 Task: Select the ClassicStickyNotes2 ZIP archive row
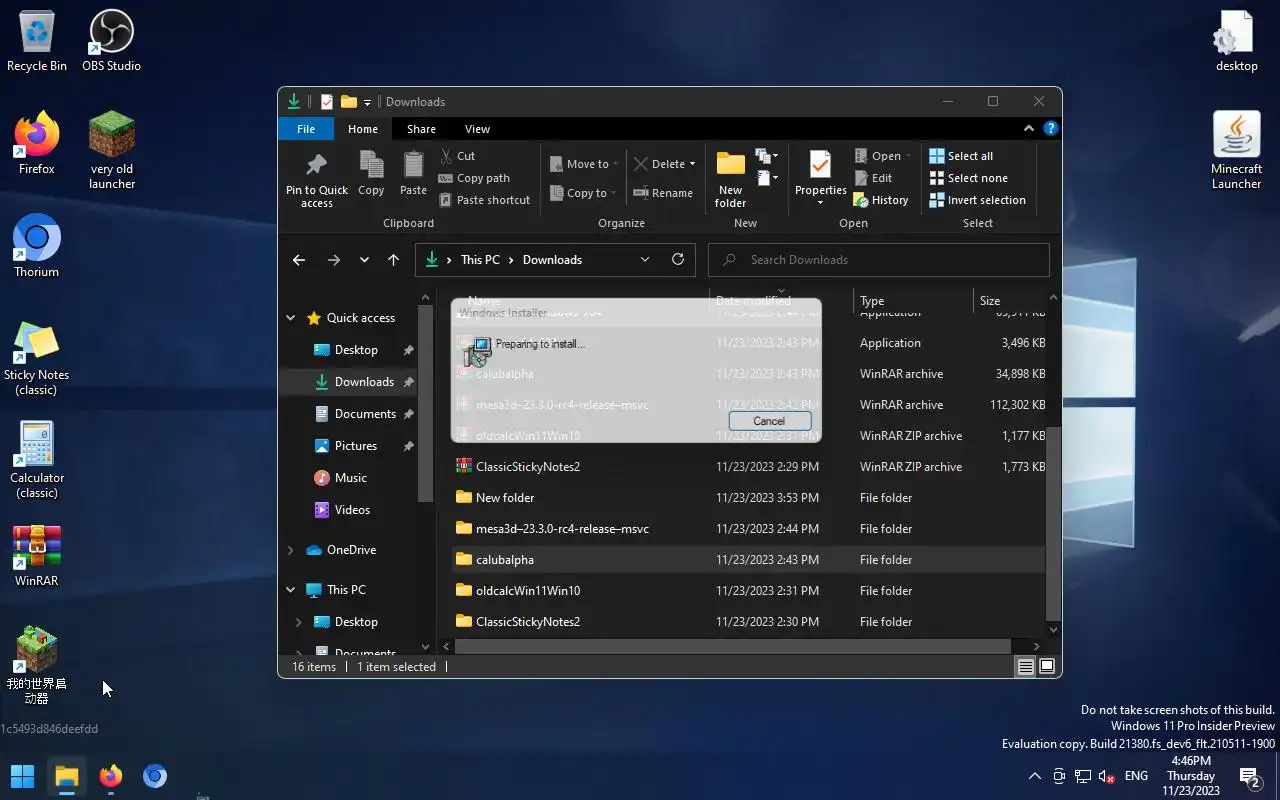(748, 466)
